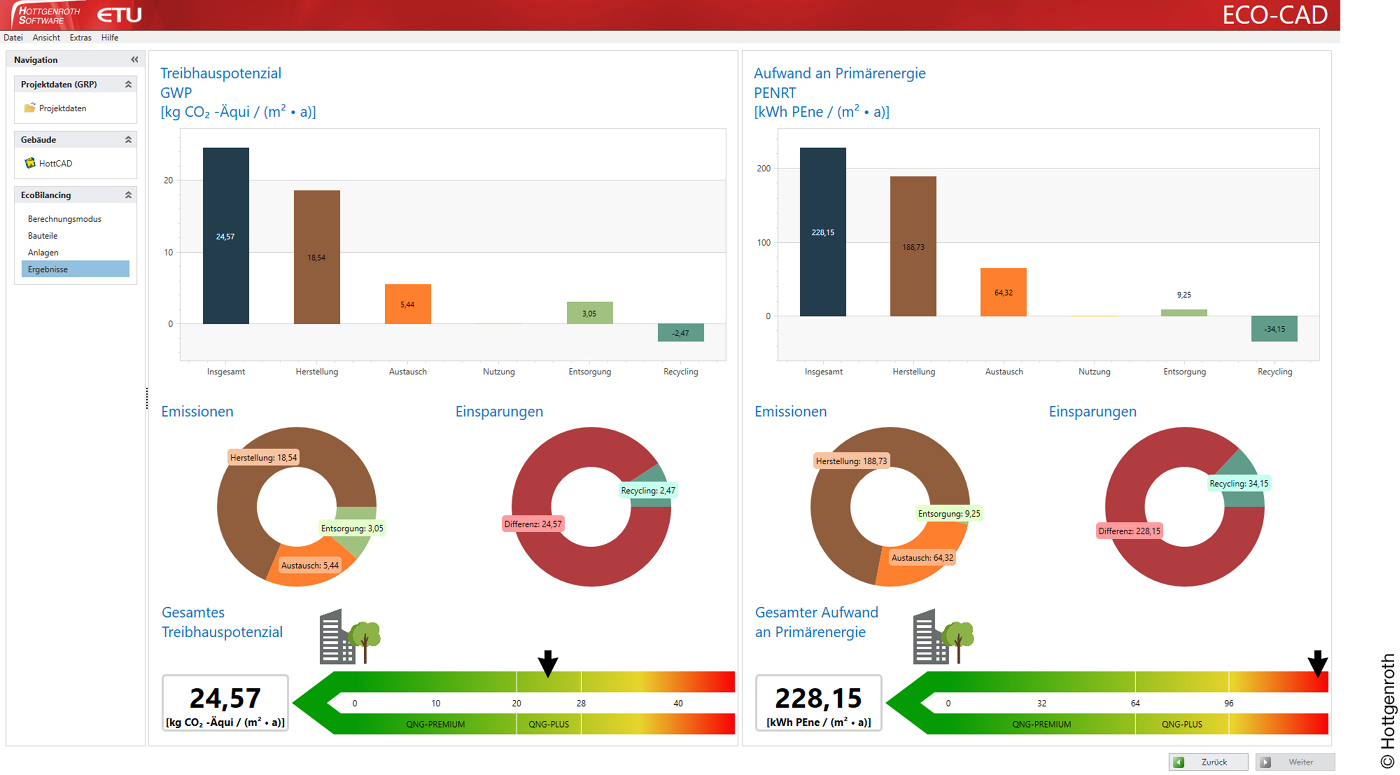Click the black arrow marker on PENRT scale
The image size is (1400, 775).
[x=1318, y=662]
